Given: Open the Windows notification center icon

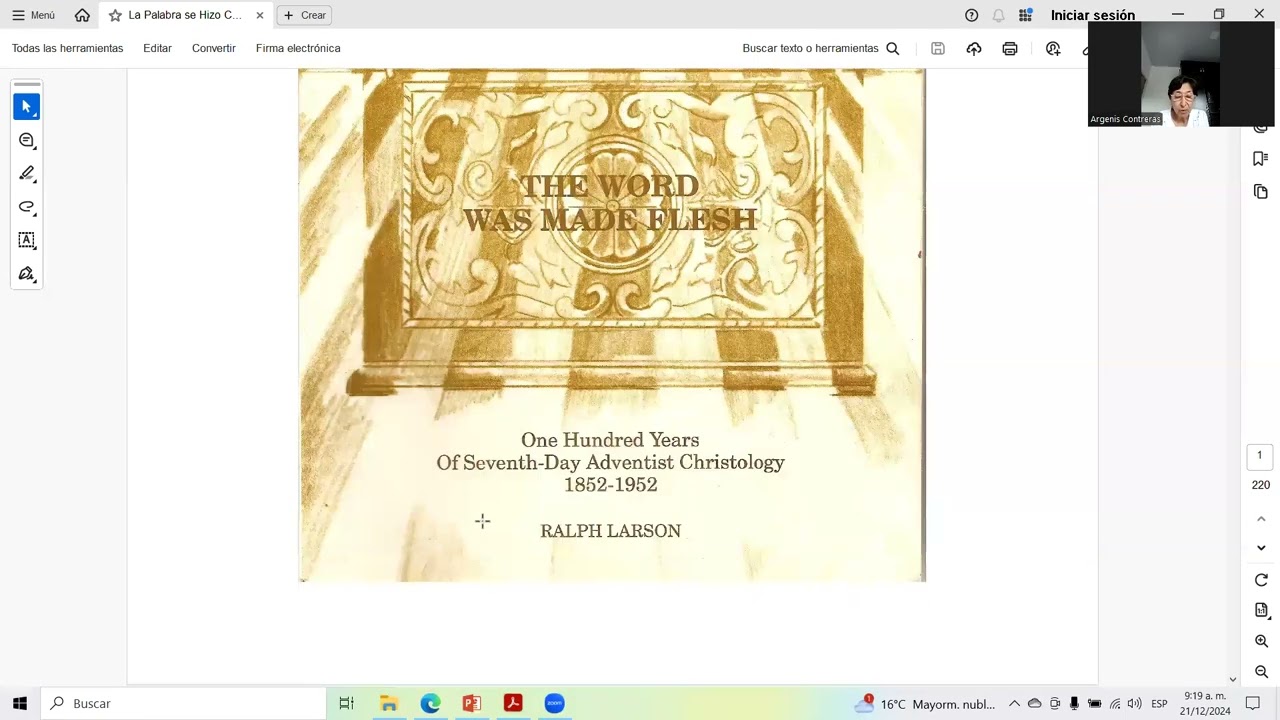Looking at the screenshot, I should tap(1253, 704).
